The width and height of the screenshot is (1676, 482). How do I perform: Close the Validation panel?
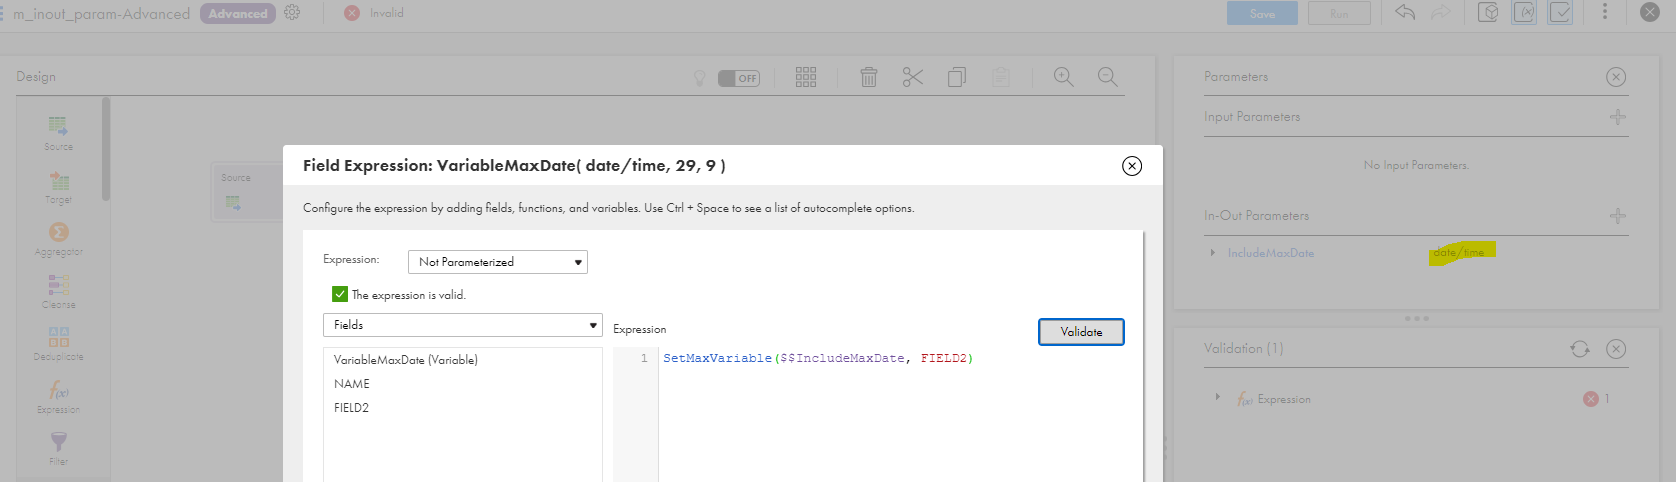click(1616, 349)
